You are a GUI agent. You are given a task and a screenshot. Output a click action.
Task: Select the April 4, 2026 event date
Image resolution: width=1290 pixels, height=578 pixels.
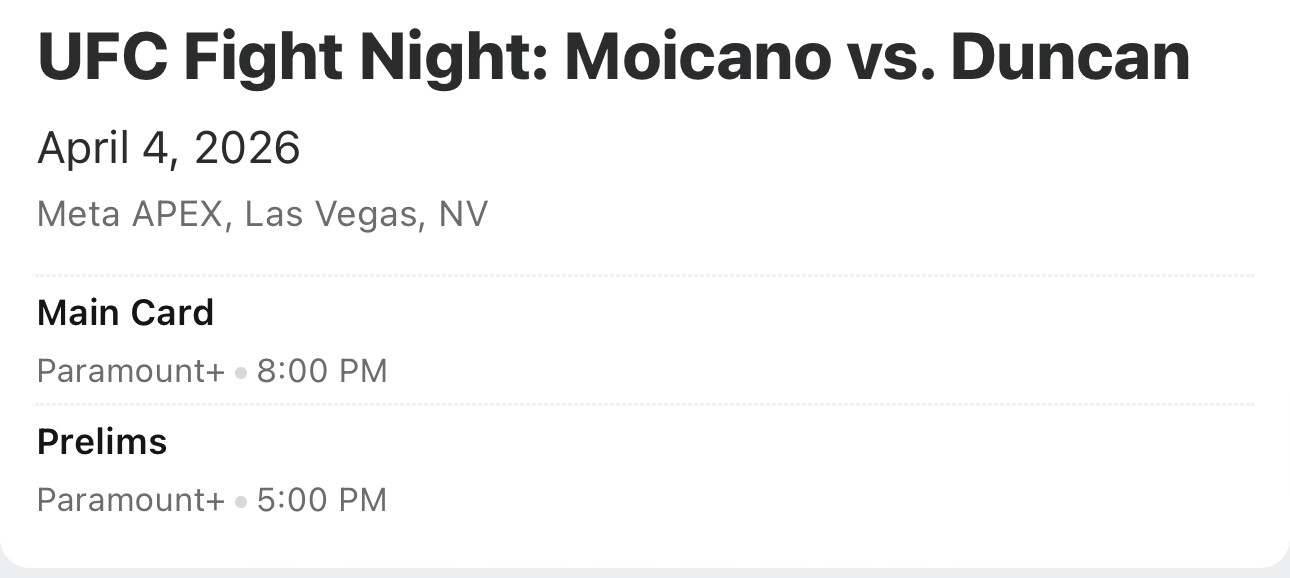tap(168, 149)
